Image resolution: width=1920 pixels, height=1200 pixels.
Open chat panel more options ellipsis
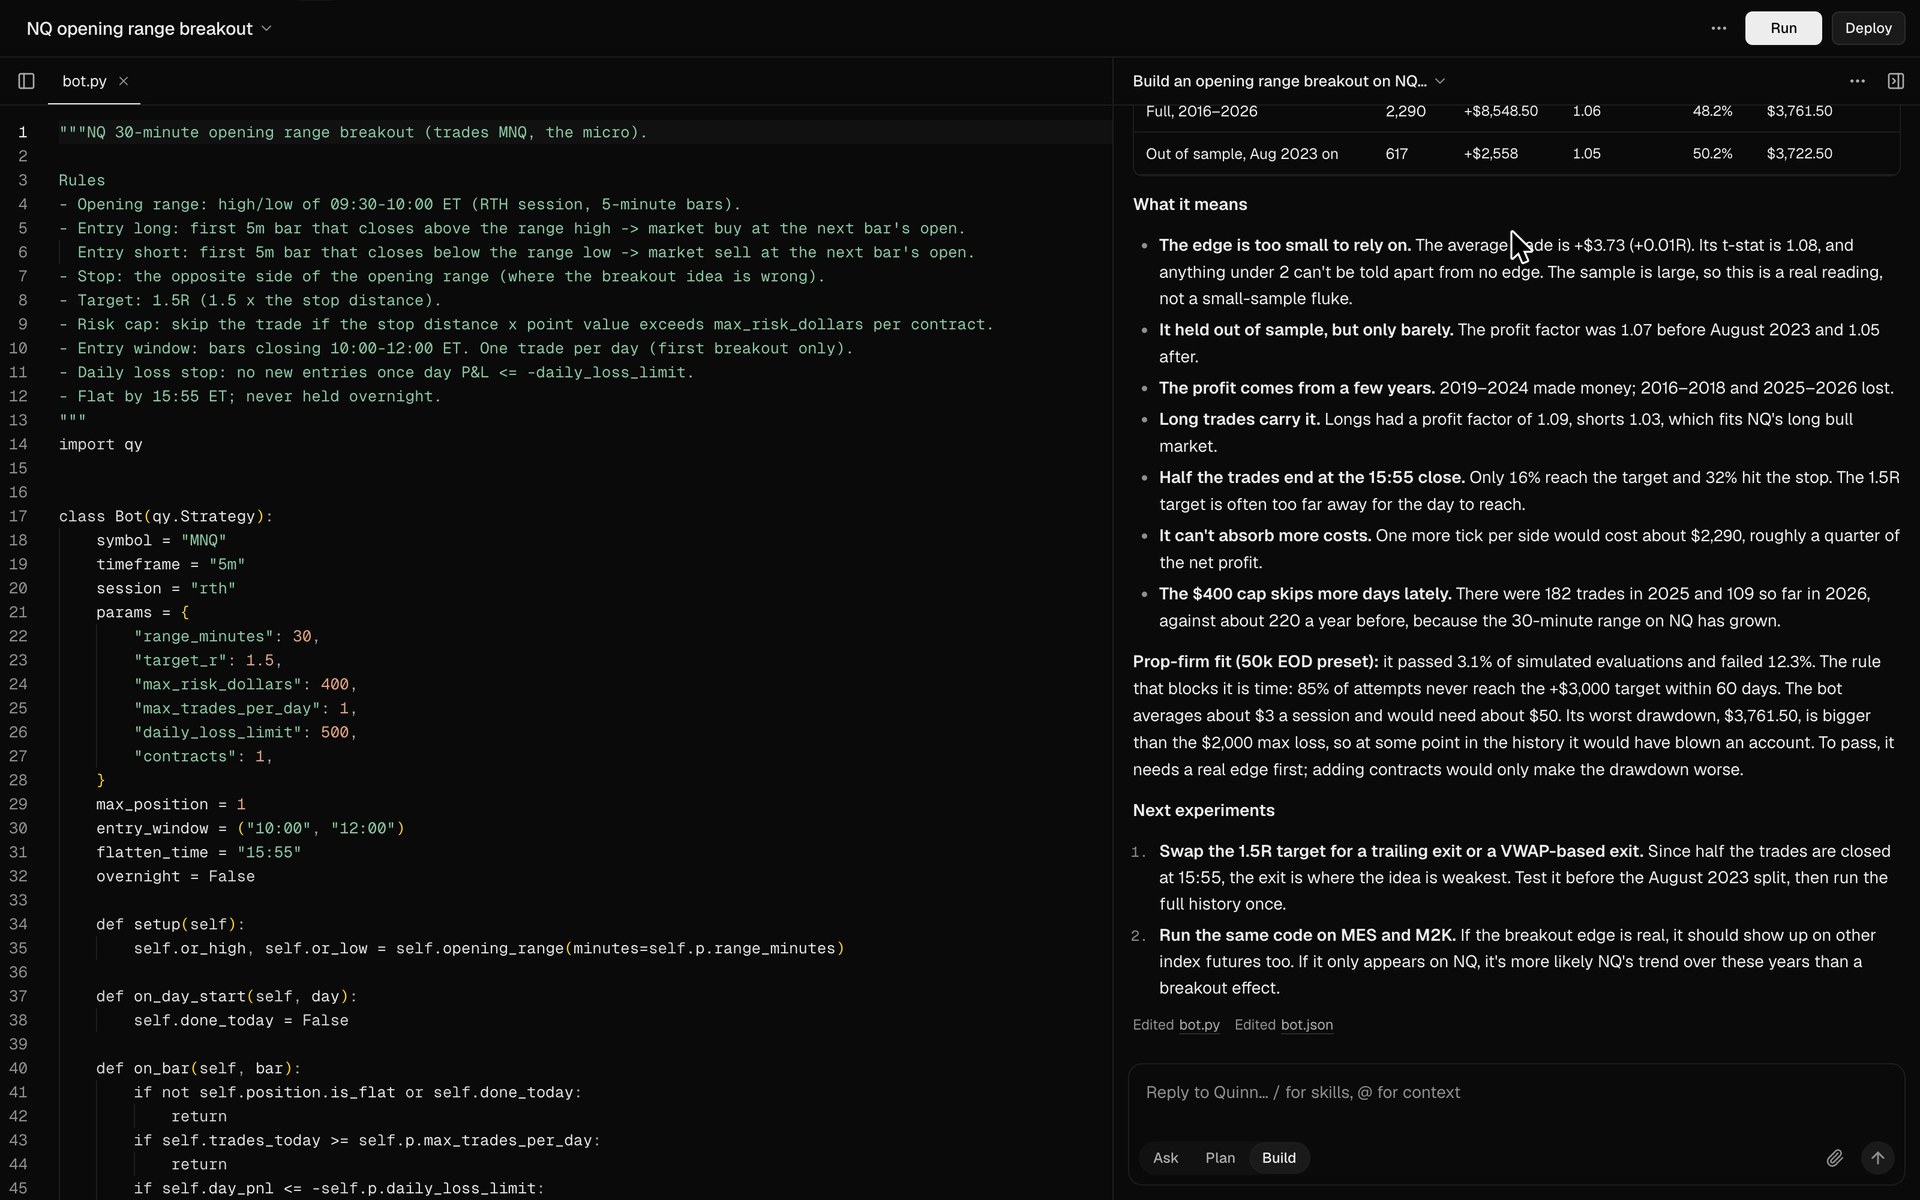(1857, 81)
